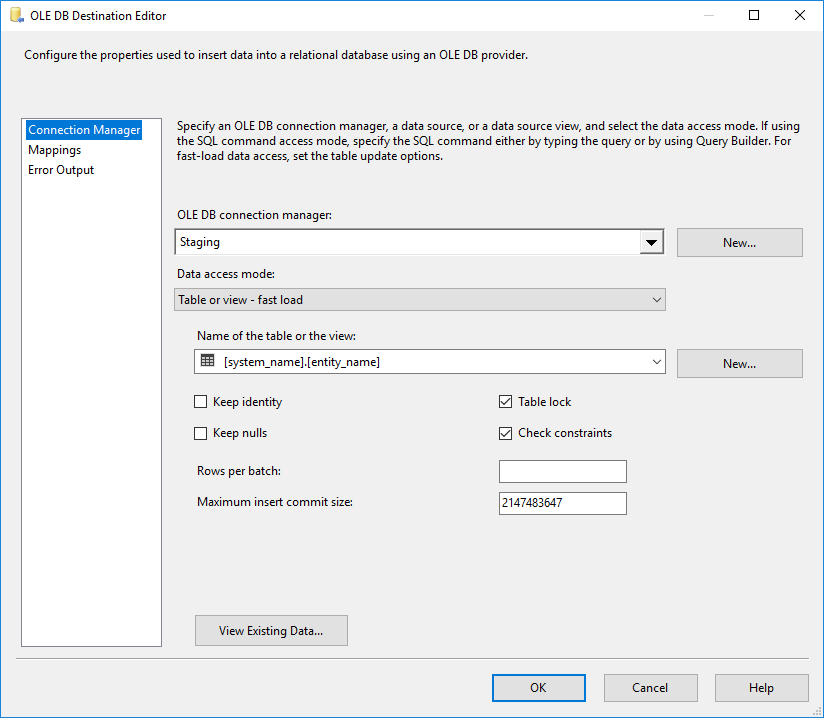
Task: Click the OLE DB Destination Editor title icon
Action: click(17, 15)
